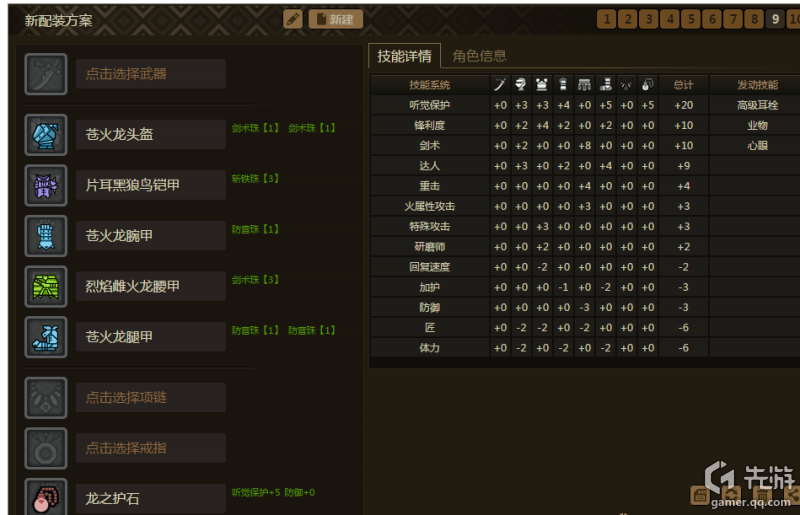Click the 点击选择戒指 ring selection field
The width and height of the screenshot is (800, 515).
point(151,448)
